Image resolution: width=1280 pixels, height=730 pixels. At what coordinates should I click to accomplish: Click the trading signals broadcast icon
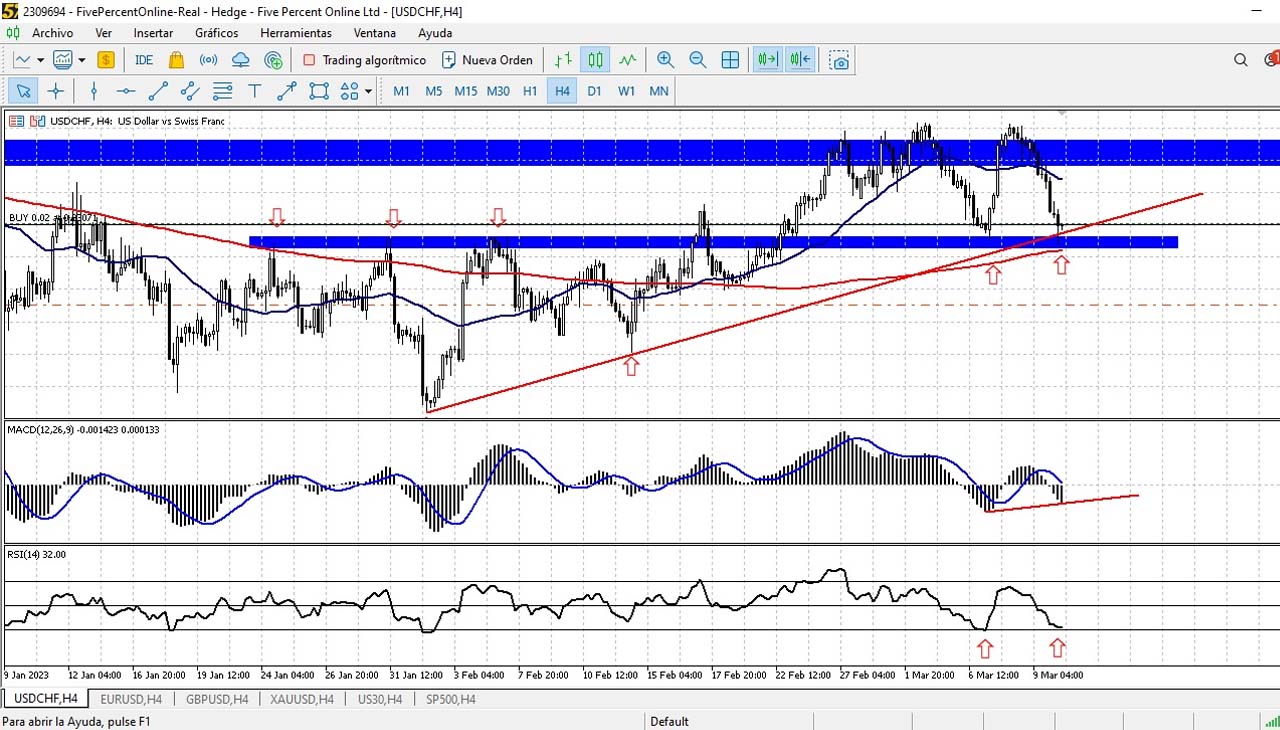208,60
